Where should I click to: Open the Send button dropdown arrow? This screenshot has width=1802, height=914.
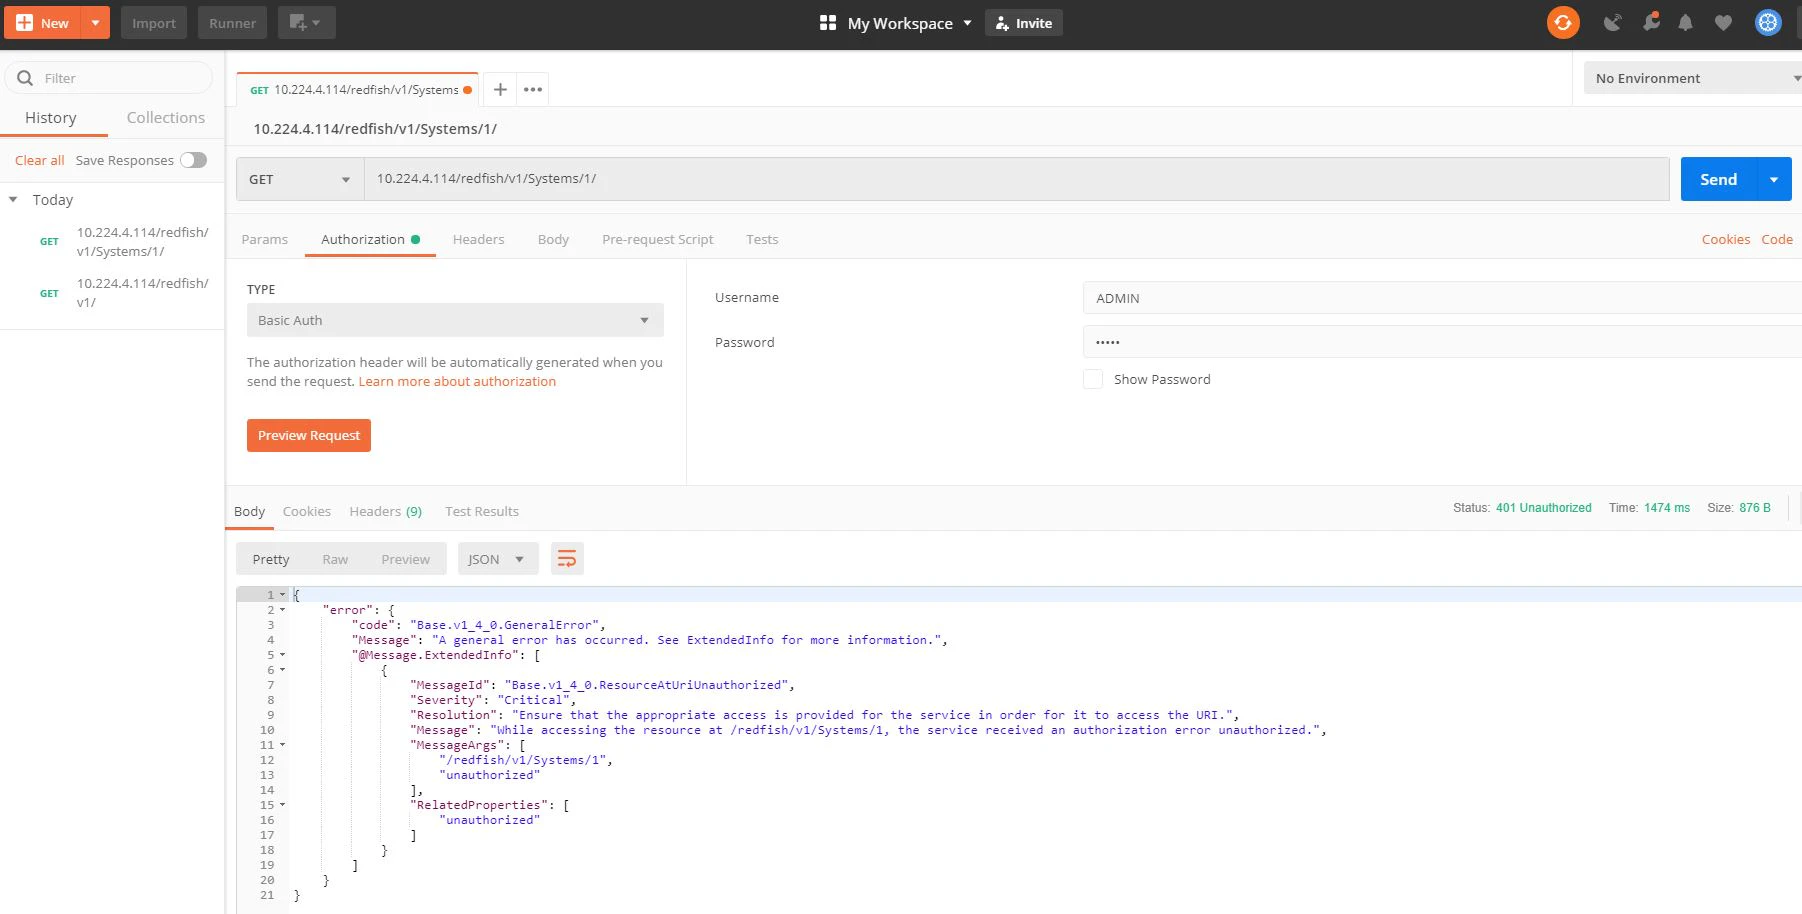point(1774,179)
